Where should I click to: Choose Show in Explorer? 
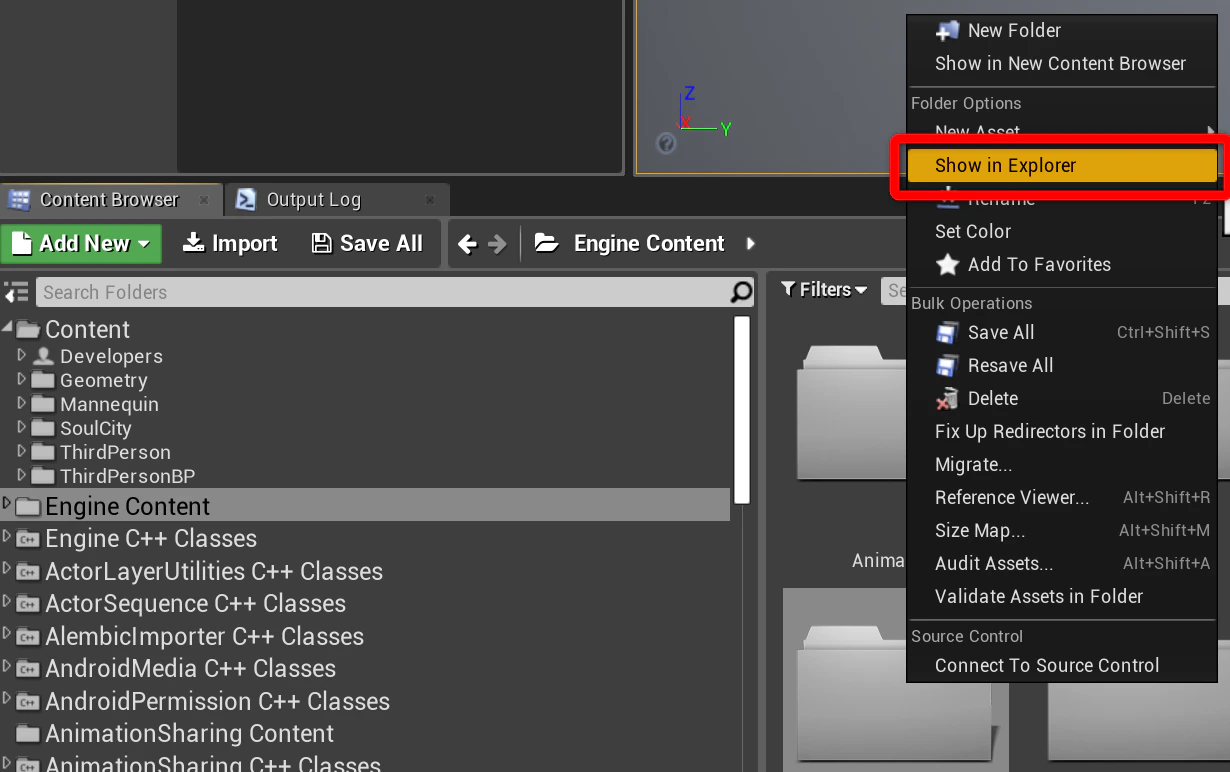[1061, 166]
